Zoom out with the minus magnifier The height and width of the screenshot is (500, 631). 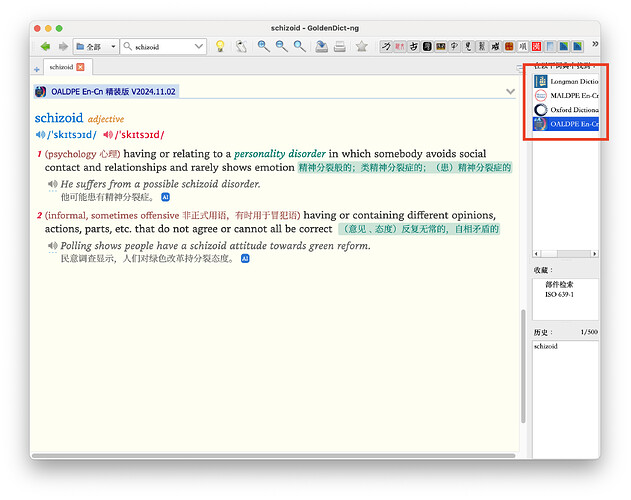pos(281,46)
